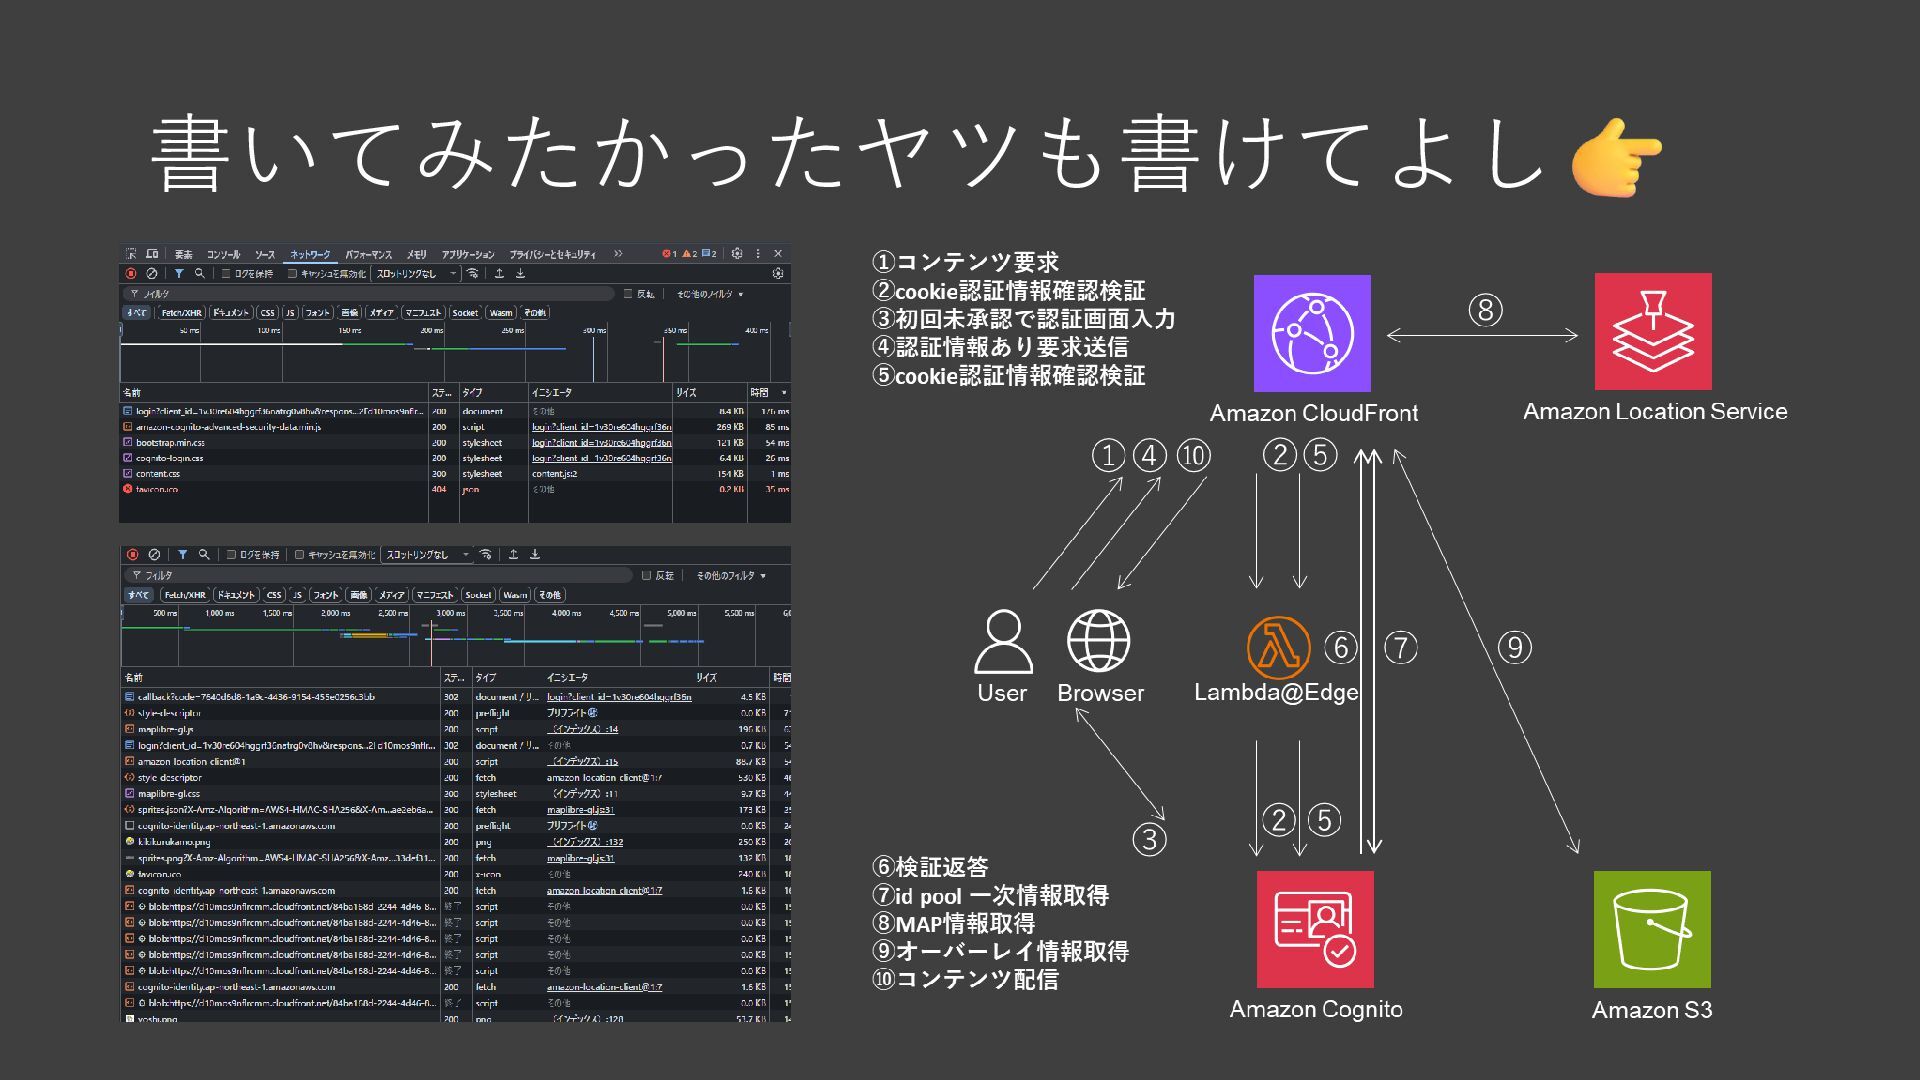Click maplibre-gl.js:31 initiator link

pyautogui.click(x=580, y=810)
